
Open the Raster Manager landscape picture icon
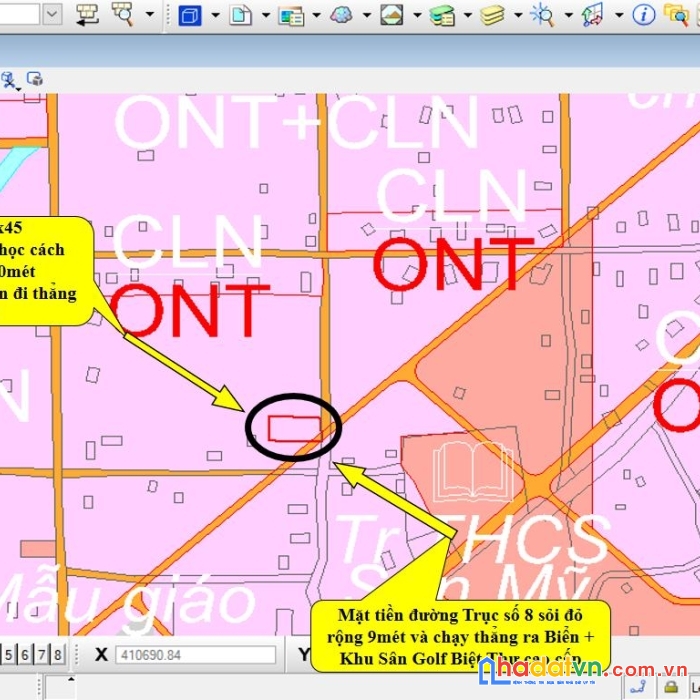pyautogui.click(x=392, y=15)
